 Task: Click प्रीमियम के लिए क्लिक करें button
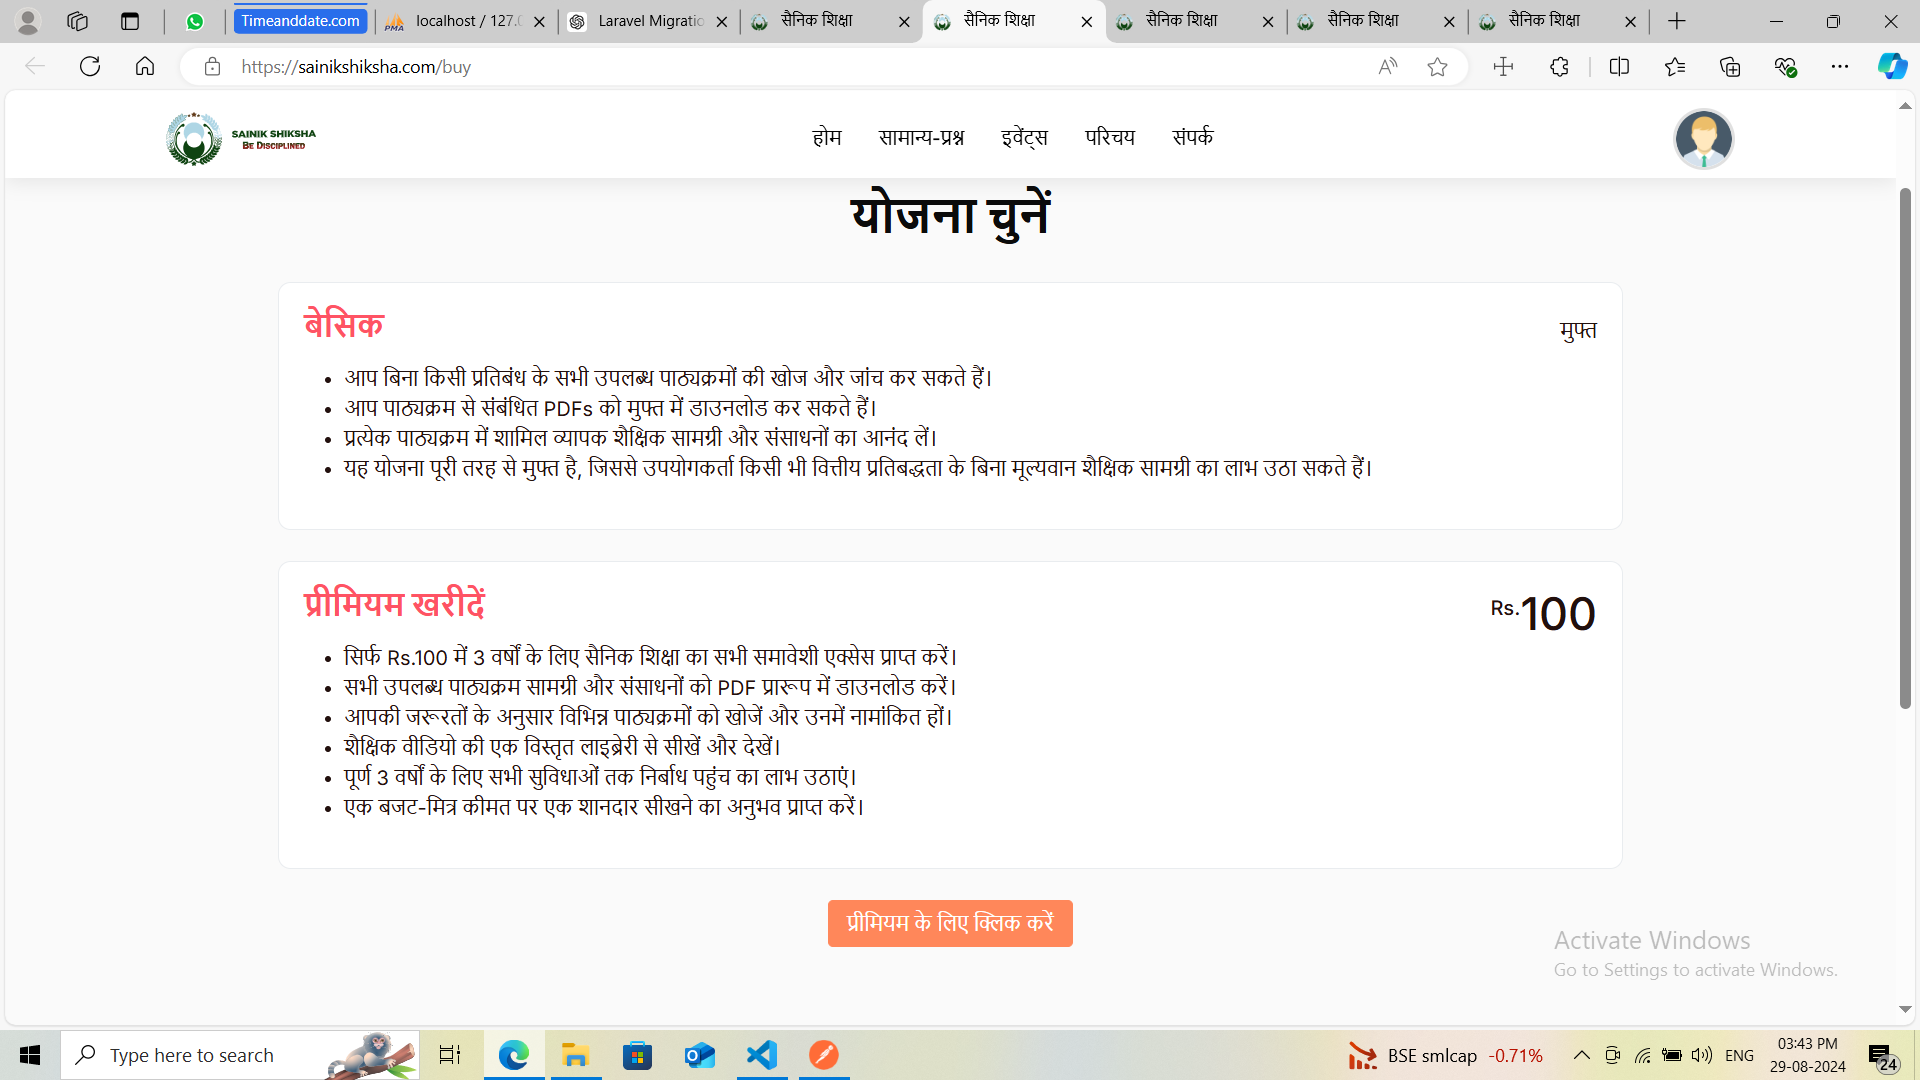(x=950, y=923)
